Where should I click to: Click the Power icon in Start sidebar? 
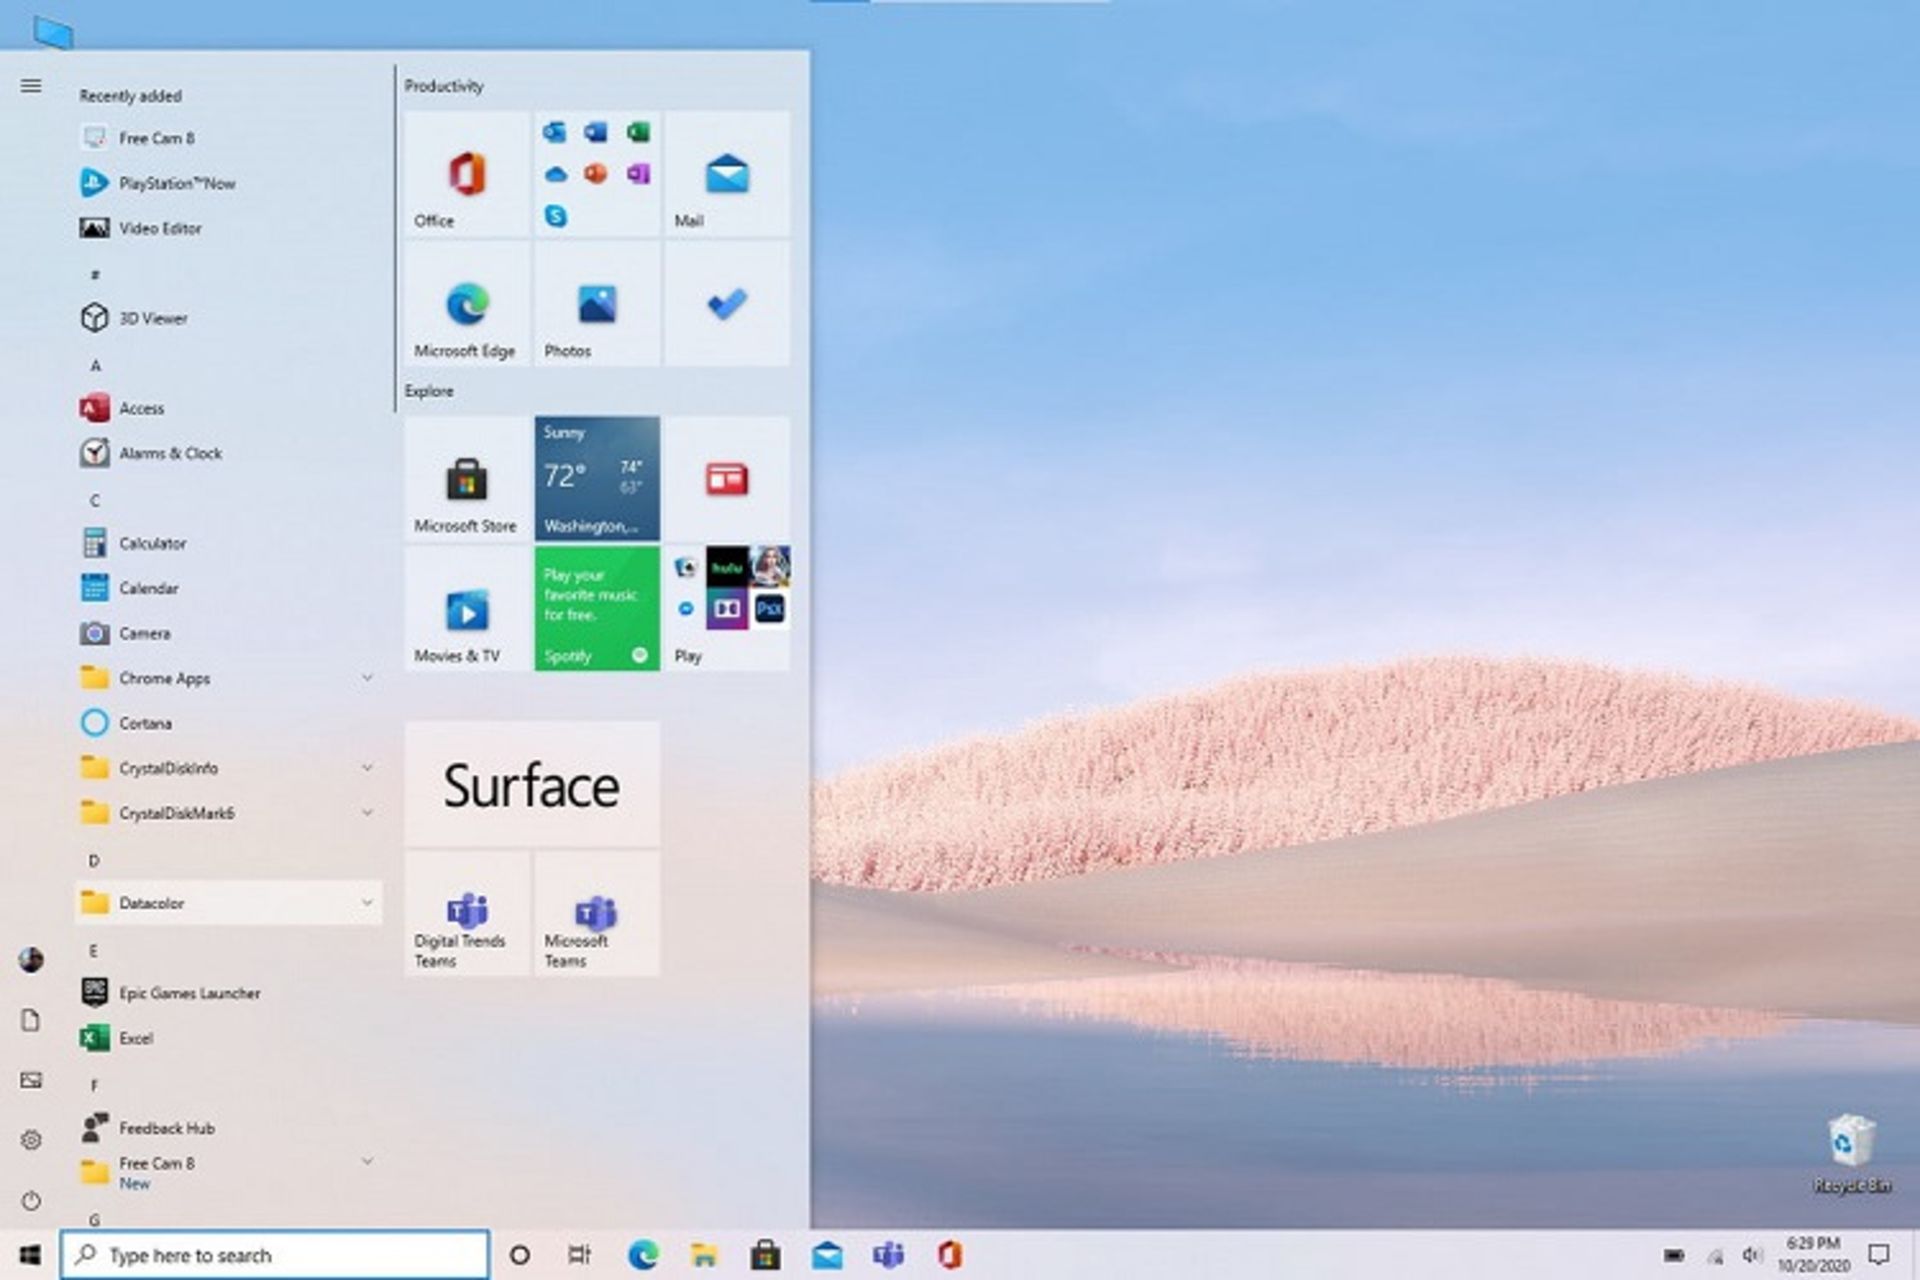(x=31, y=1200)
